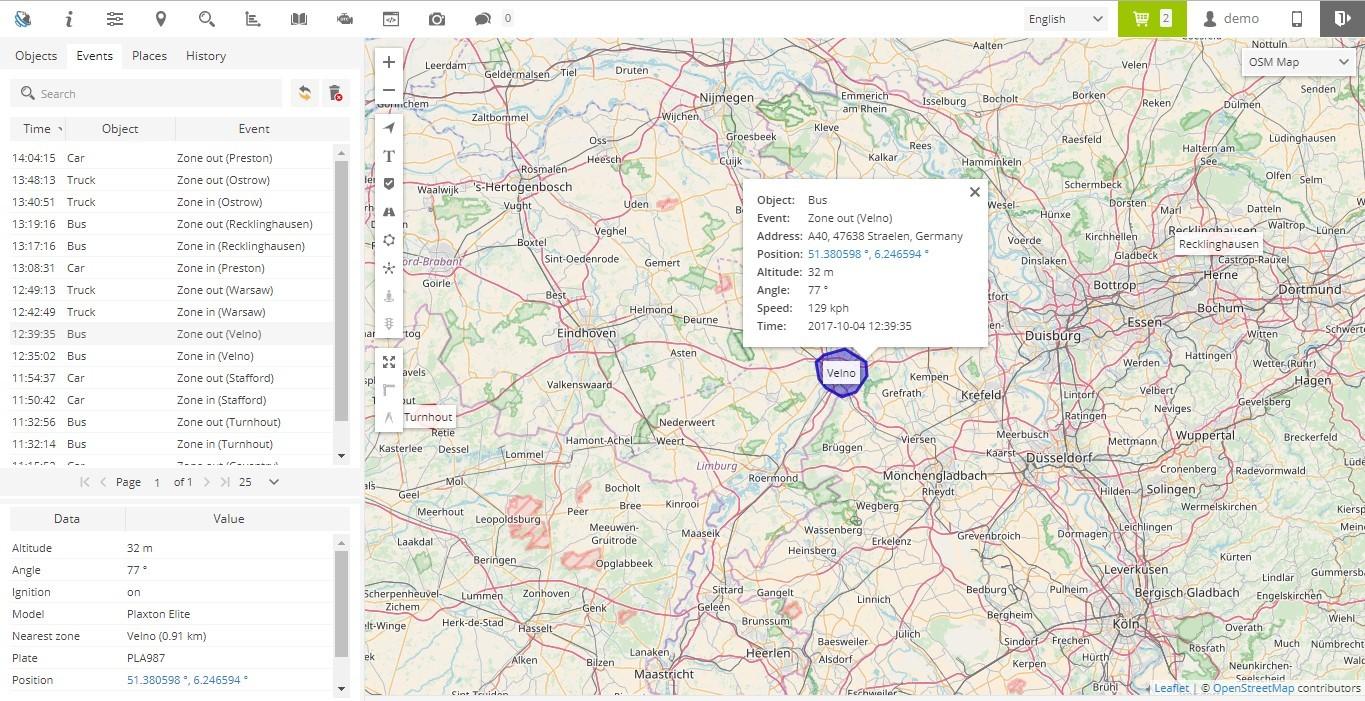Clear events with the red trash icon
1365x701 pixels.
pos(335,92)
